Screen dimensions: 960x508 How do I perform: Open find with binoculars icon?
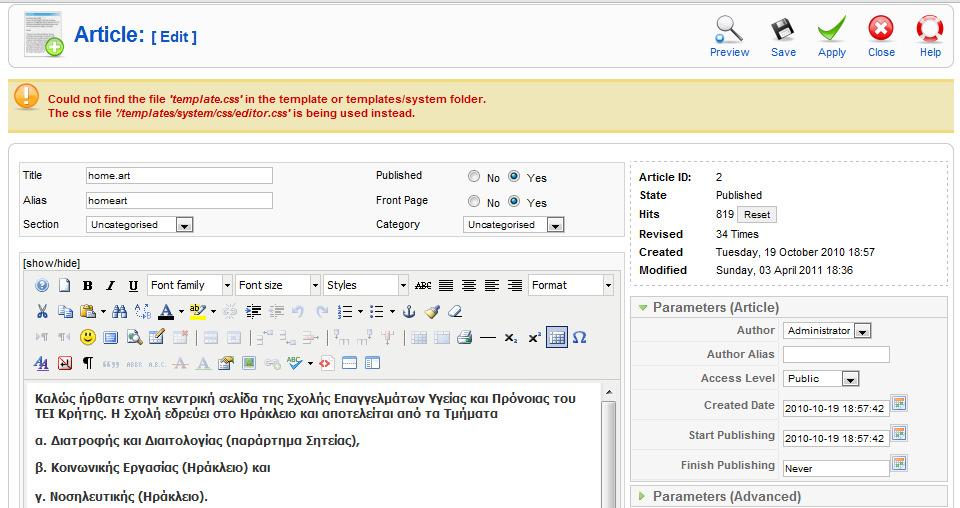point(119,312)
